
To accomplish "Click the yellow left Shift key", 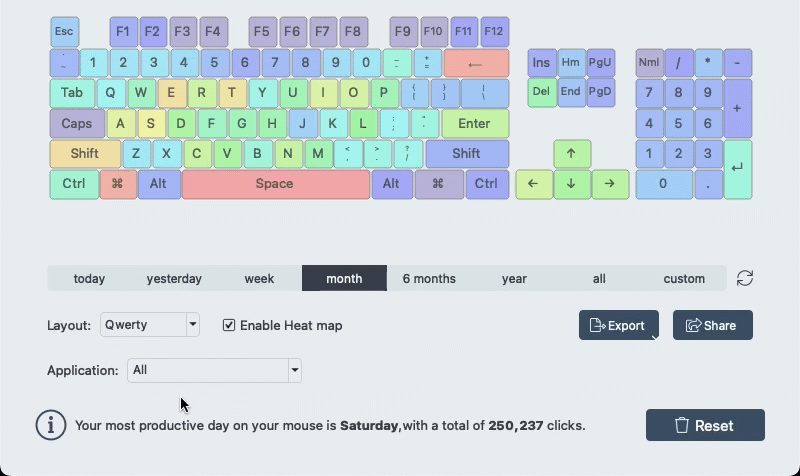I will [x=84, y=154].
